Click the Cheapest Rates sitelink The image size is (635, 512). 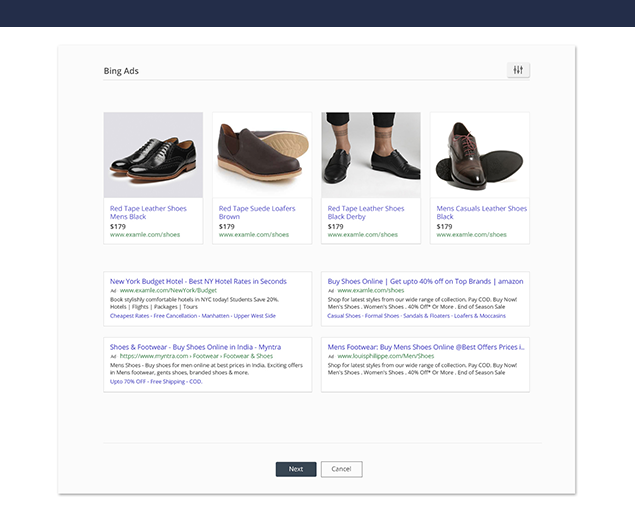coord(129,316)
